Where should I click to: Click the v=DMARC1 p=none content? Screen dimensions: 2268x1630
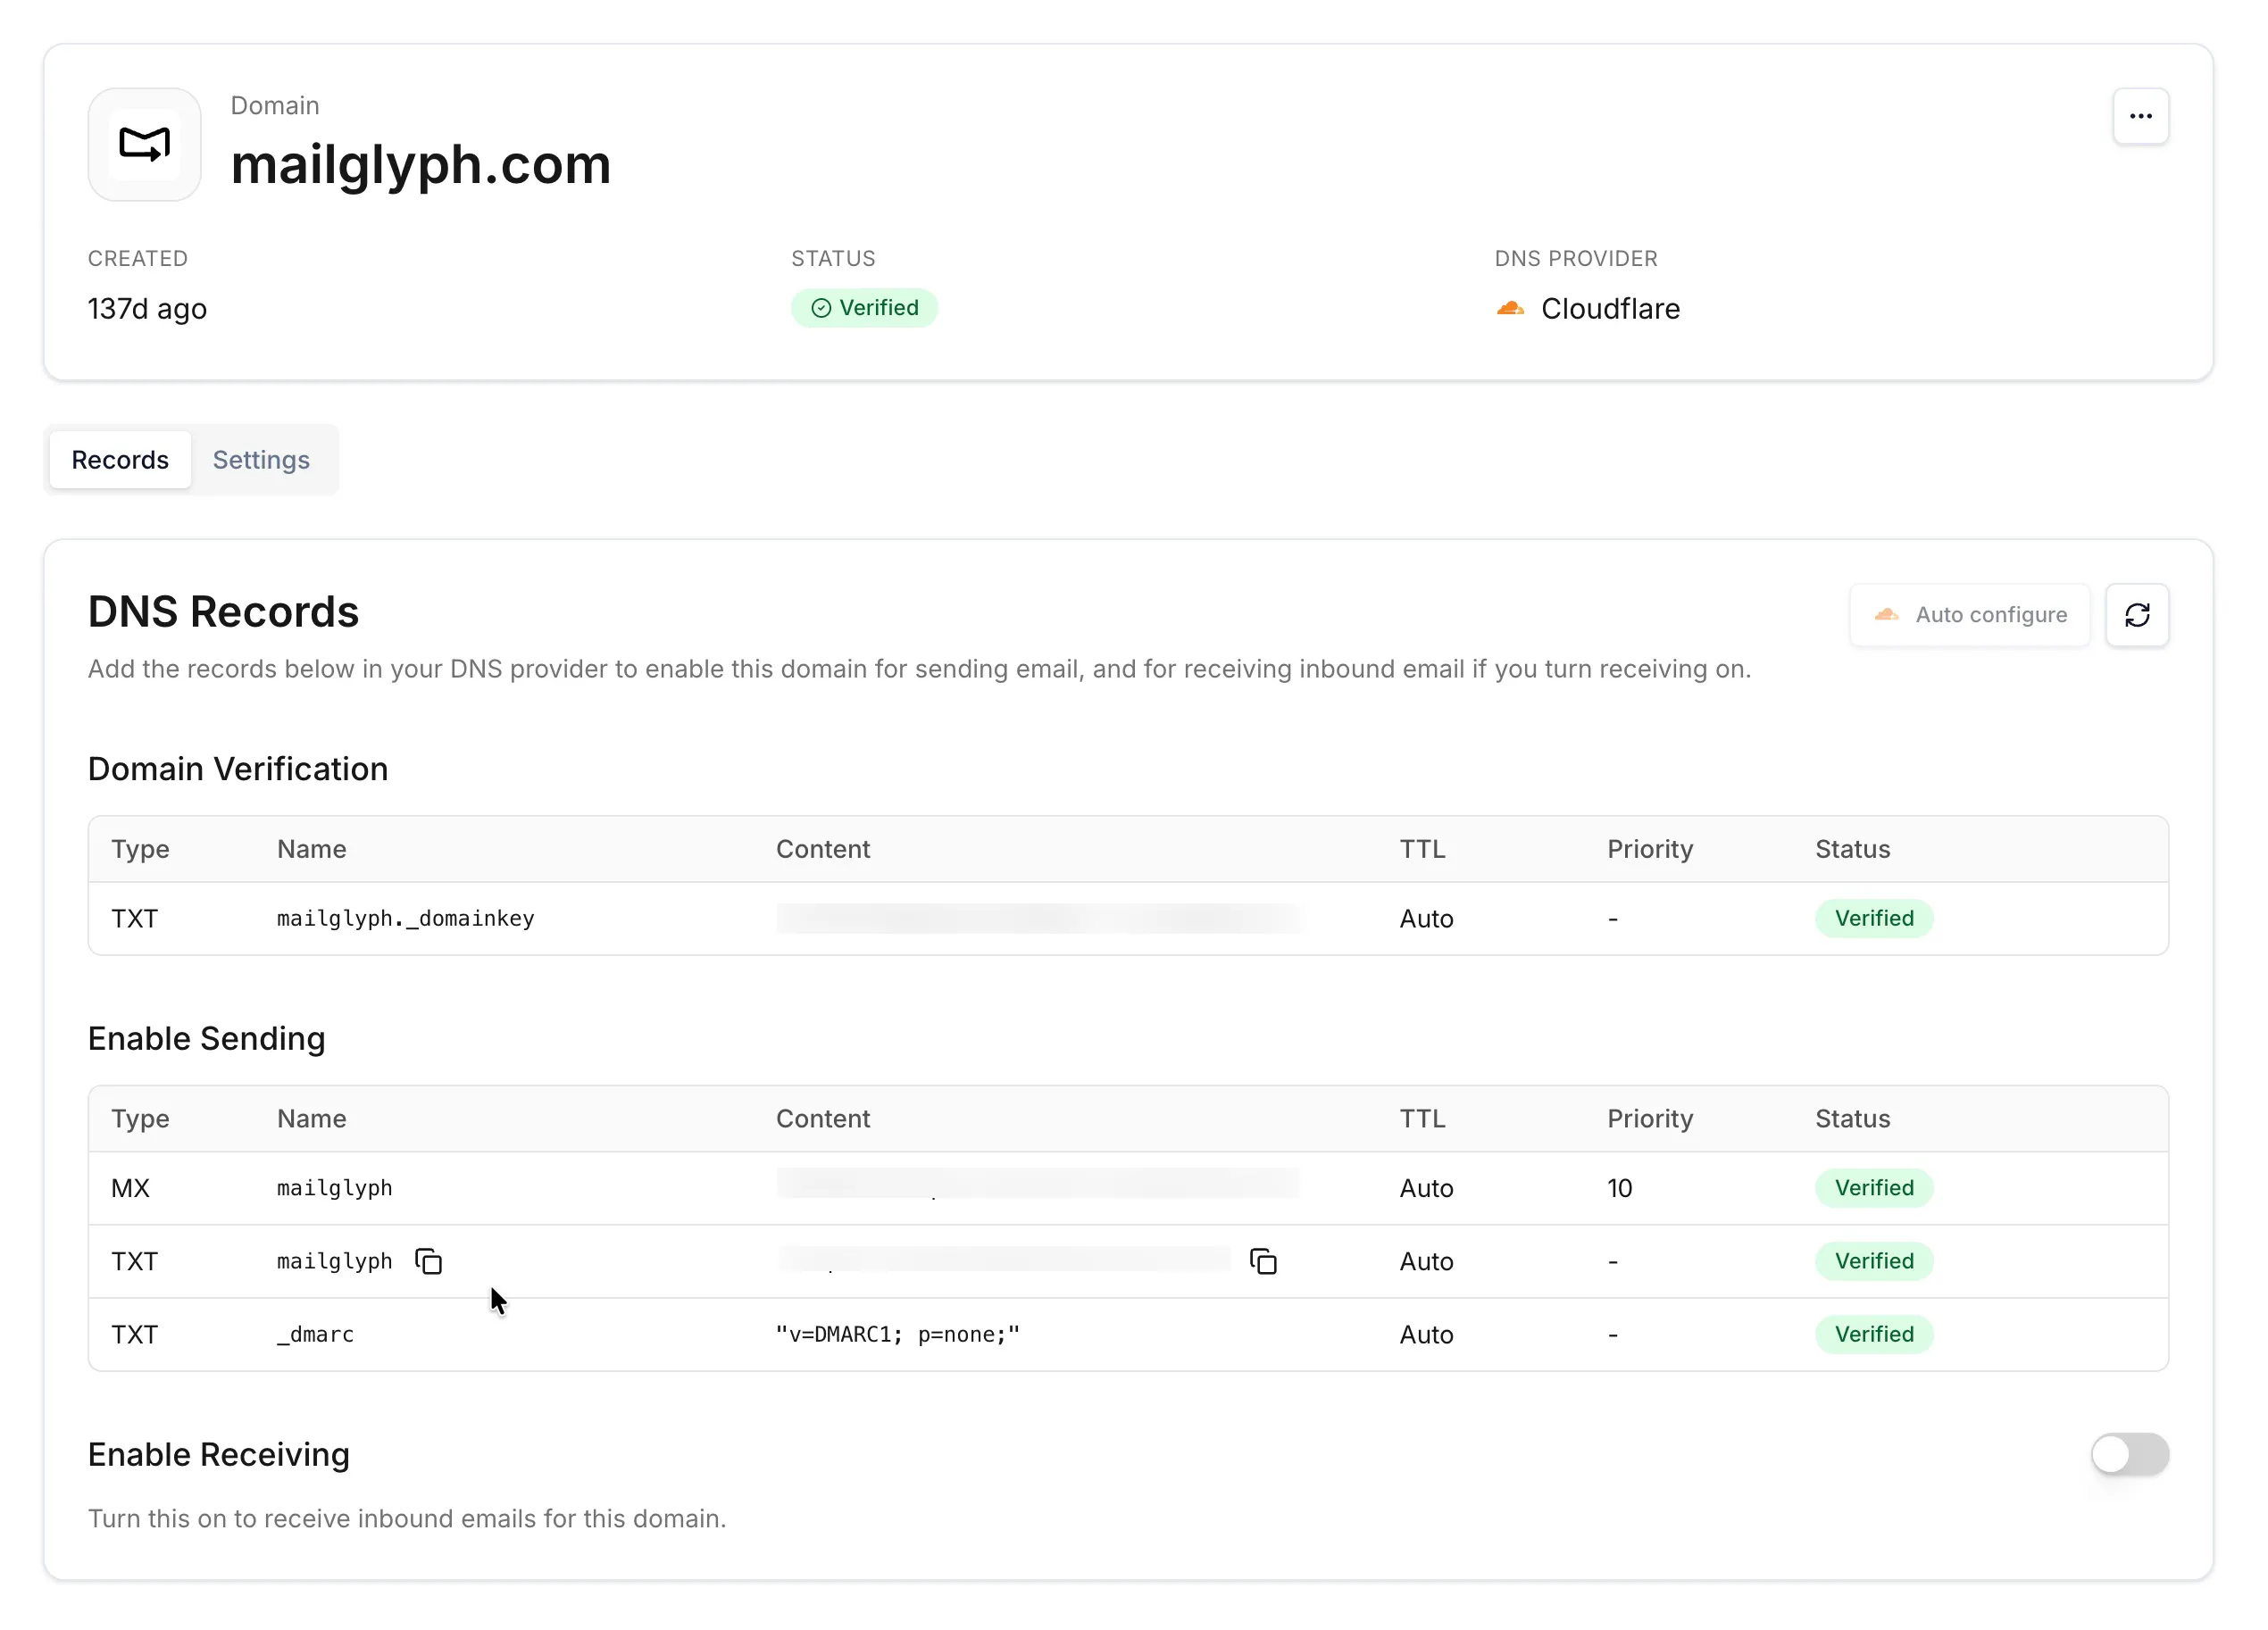pyautogui.click(x=898, y=1334)
